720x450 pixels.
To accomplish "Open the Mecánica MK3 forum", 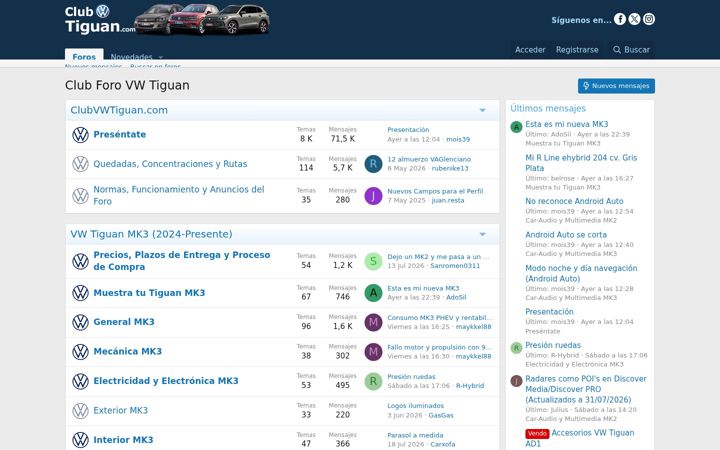I will point(128,351).
